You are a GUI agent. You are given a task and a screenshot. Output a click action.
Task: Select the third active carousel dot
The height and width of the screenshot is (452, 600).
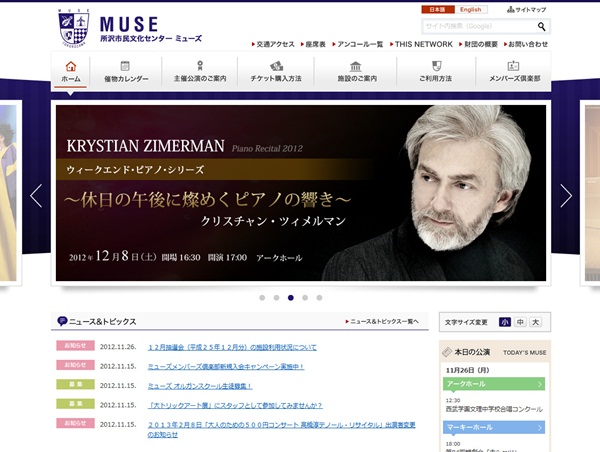pos(291,298)
